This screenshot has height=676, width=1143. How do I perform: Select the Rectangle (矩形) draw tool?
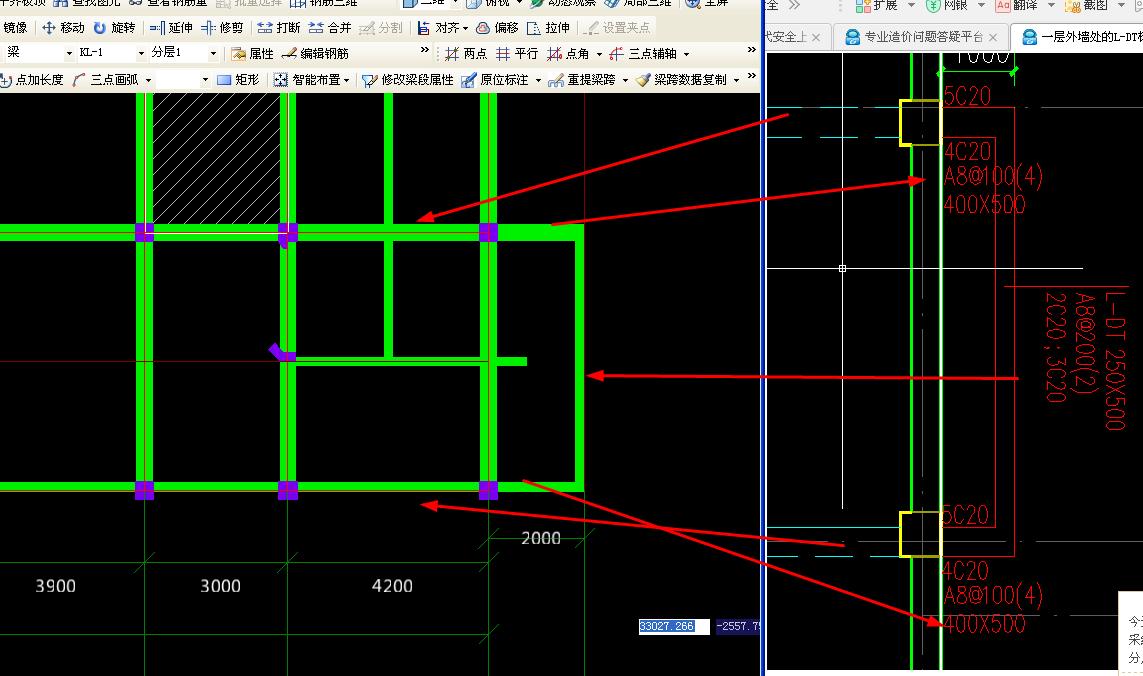pos(238,79)
